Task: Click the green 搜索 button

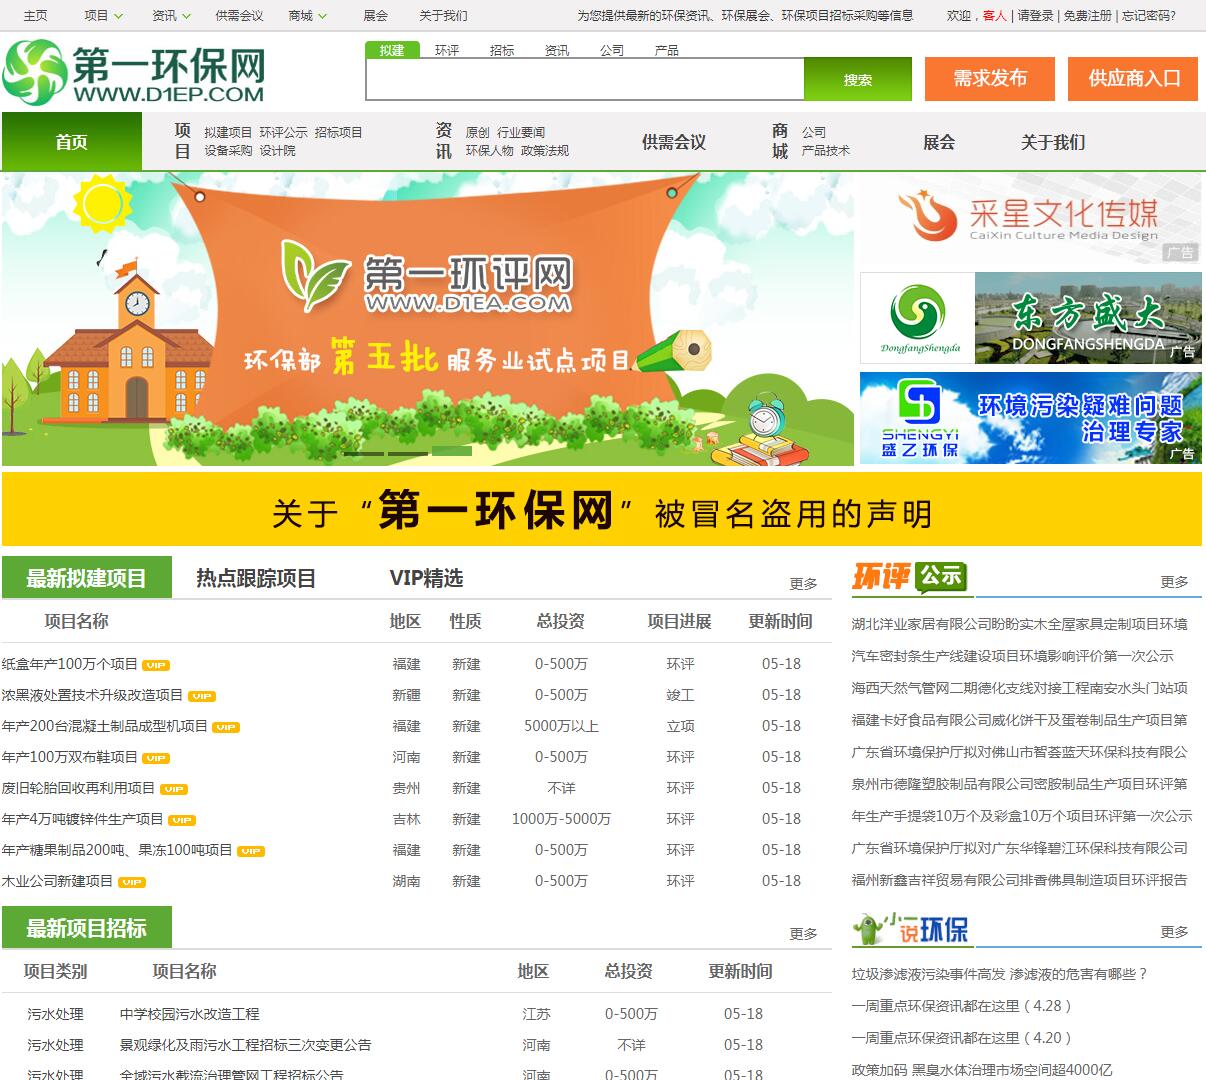Action: 858,79
